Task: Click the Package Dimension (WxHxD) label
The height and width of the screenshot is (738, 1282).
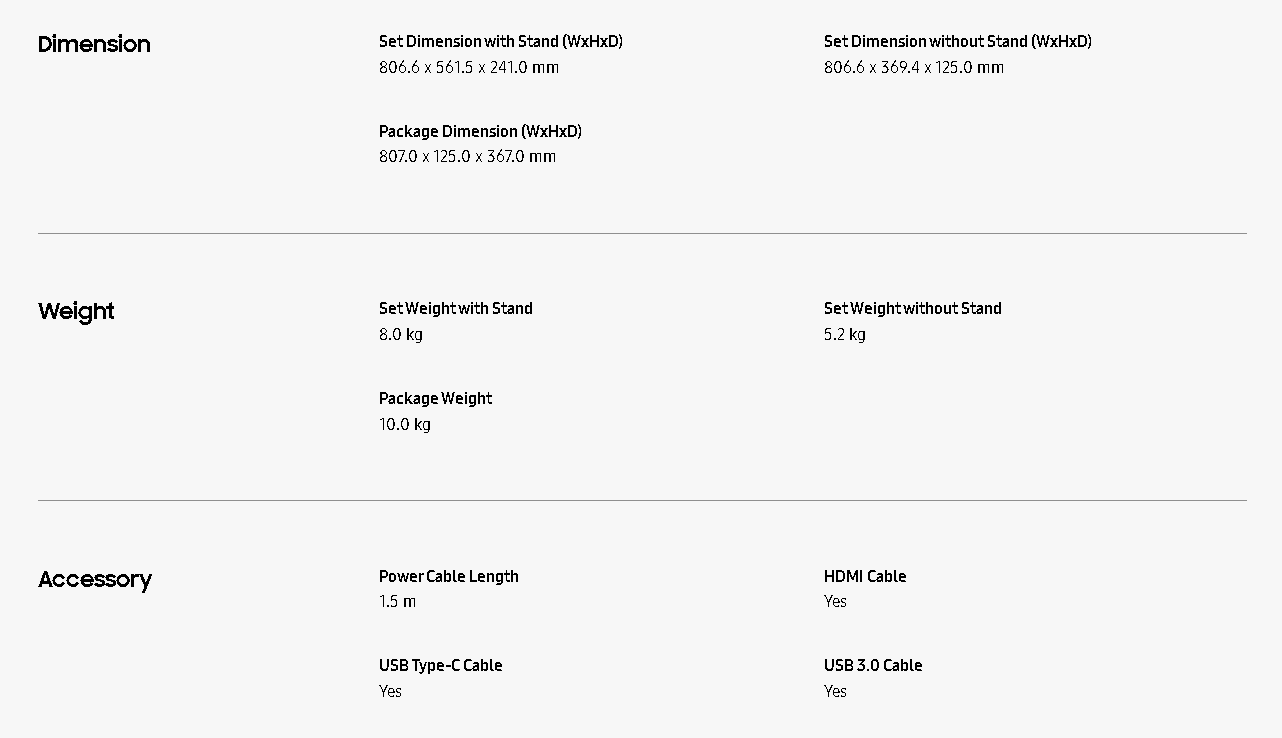Action: click(x=480, y=131)
